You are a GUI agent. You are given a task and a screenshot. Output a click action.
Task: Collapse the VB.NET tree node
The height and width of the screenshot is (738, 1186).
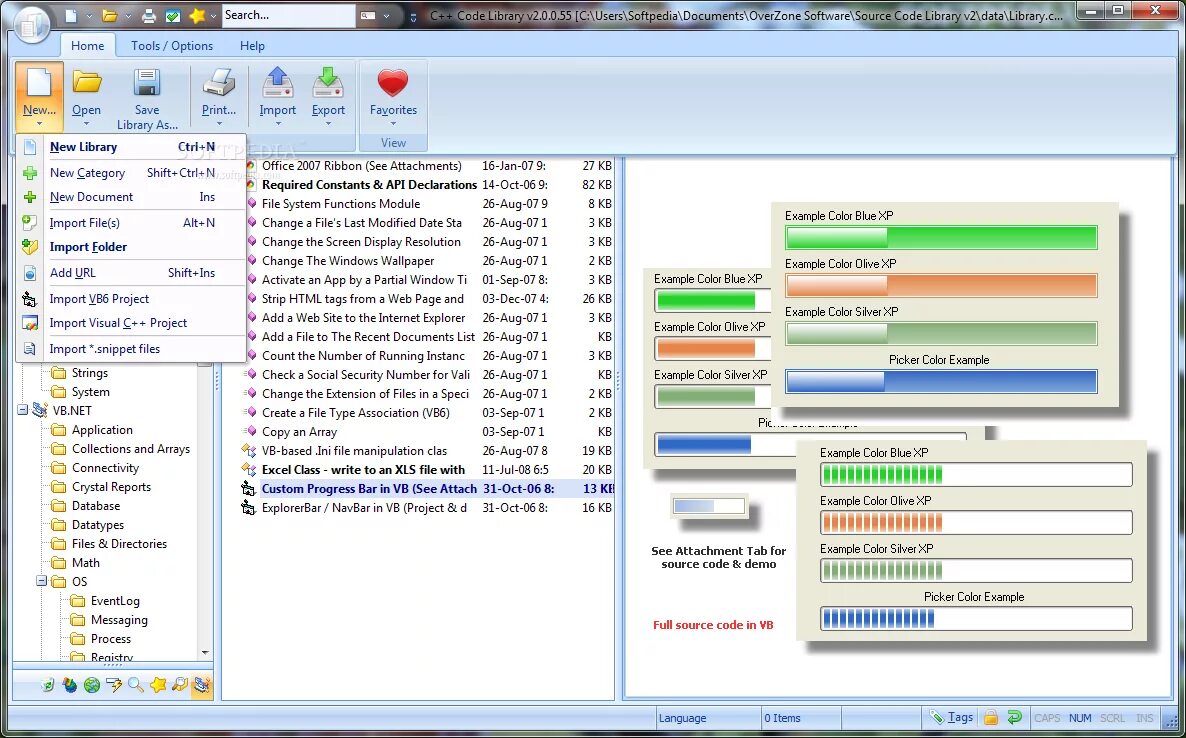(23, 411)
